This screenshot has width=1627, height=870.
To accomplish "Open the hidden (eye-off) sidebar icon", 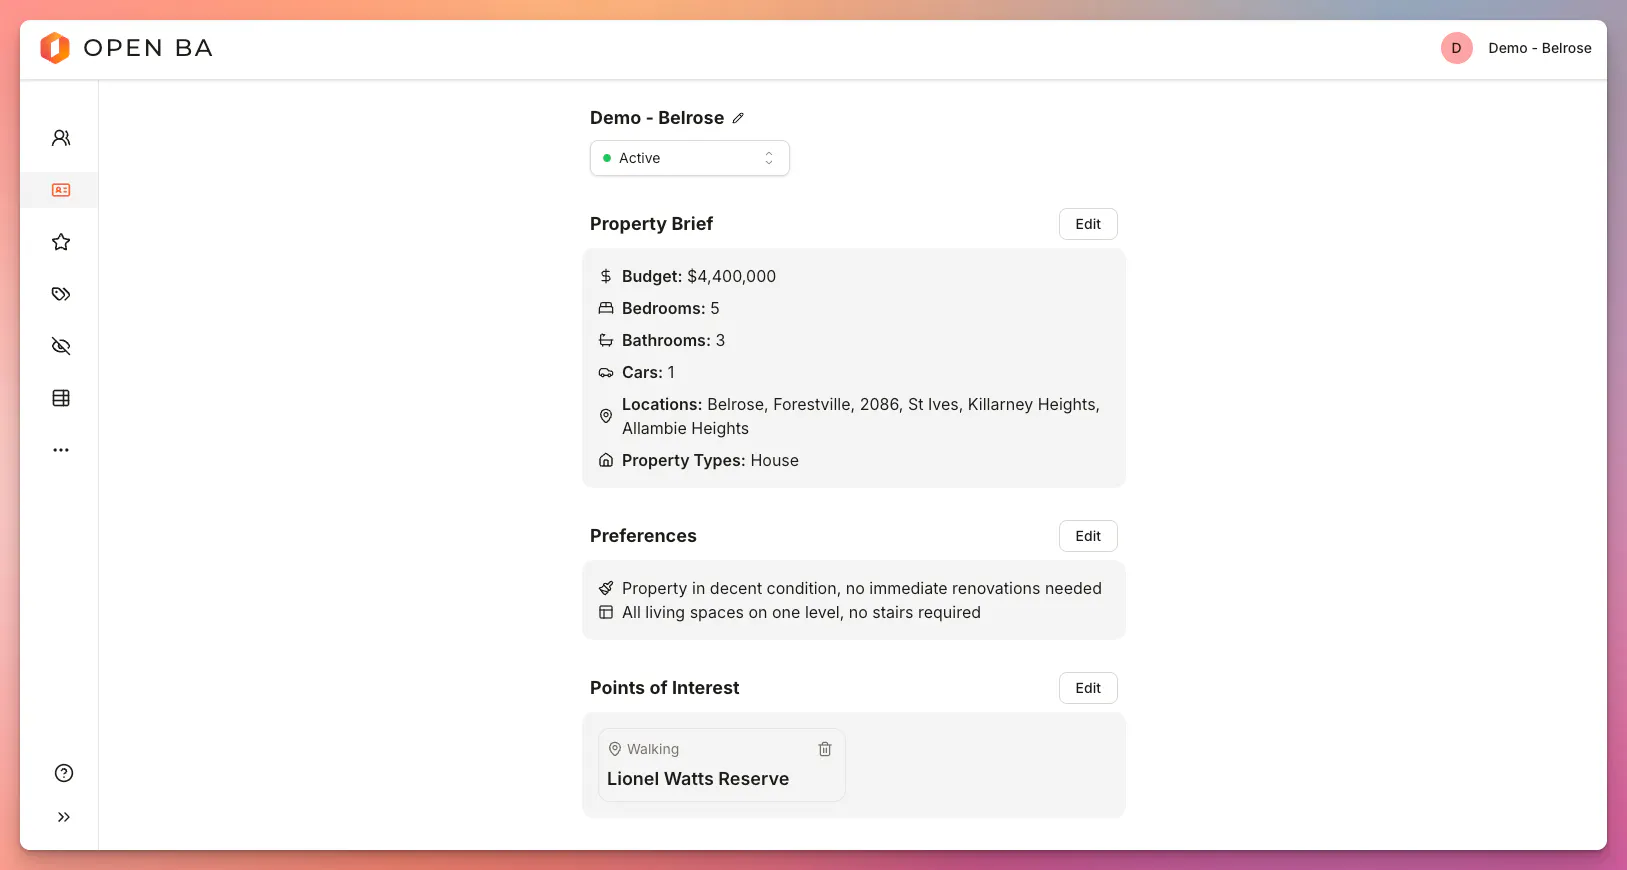I will pyautogui.click(x=61, y=346).
